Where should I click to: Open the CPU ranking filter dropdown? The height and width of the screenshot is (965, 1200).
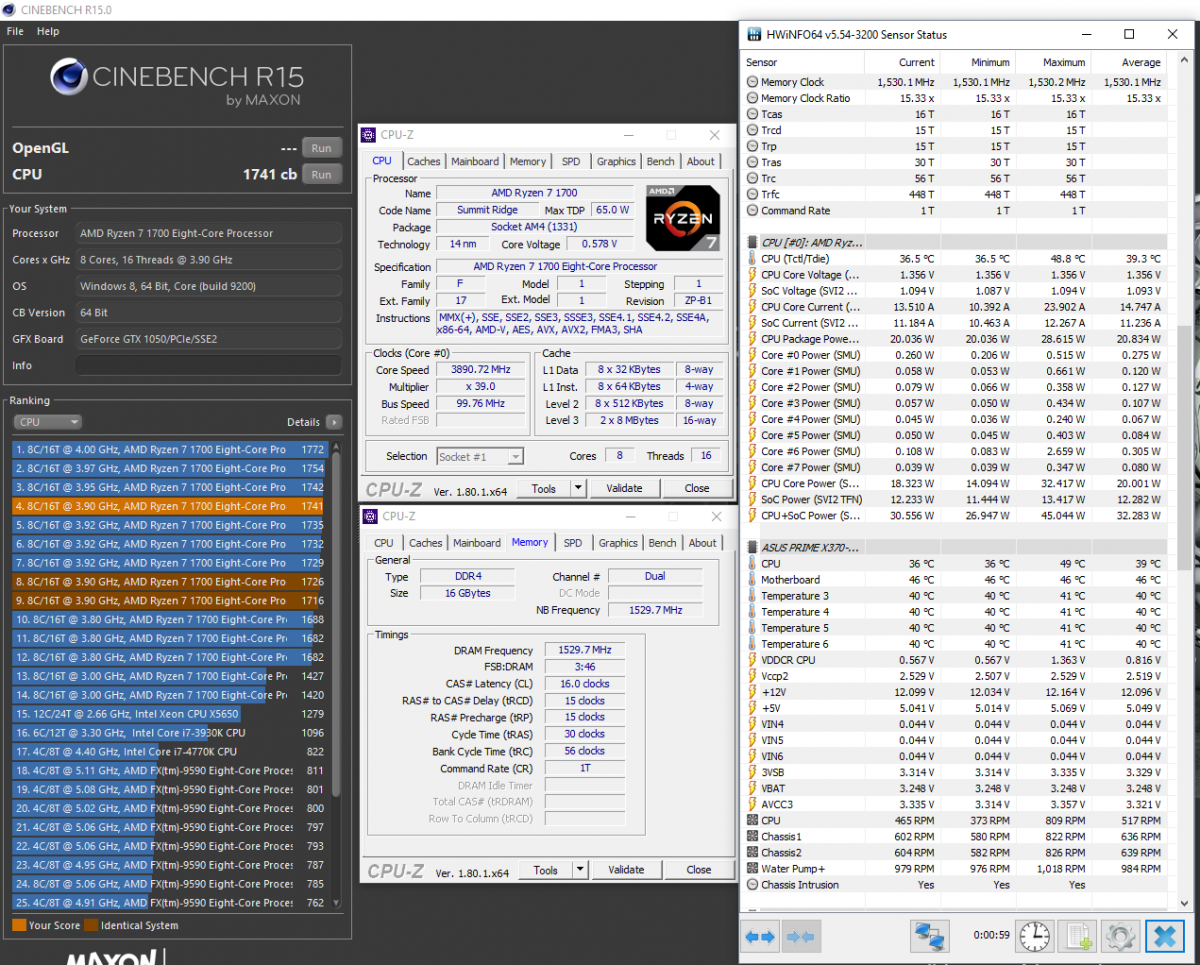click(47, 422)
